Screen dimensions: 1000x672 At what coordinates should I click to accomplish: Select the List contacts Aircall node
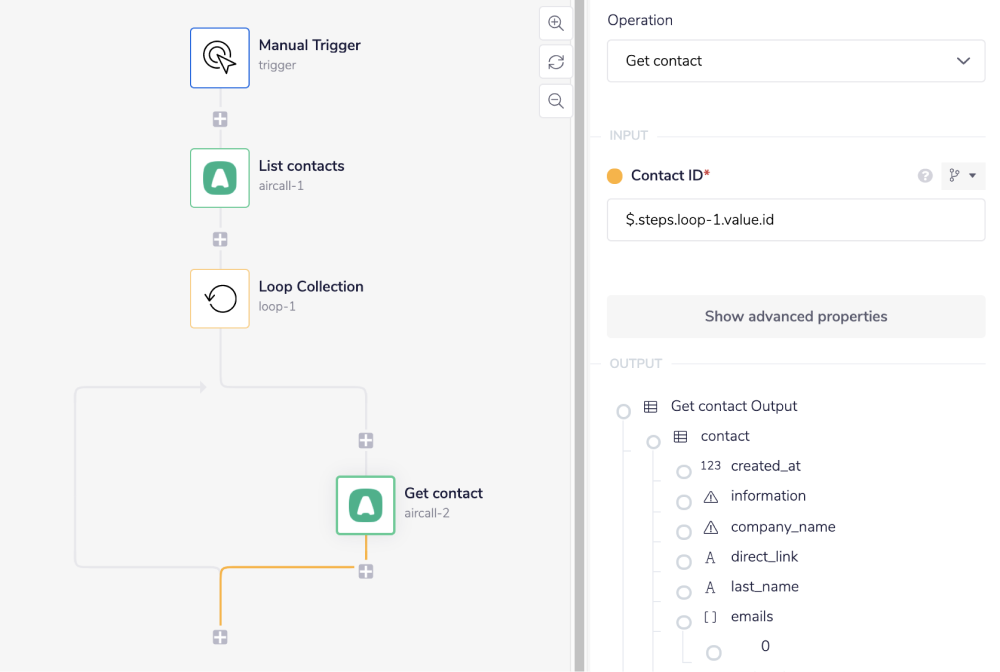[x=220, y=178]
